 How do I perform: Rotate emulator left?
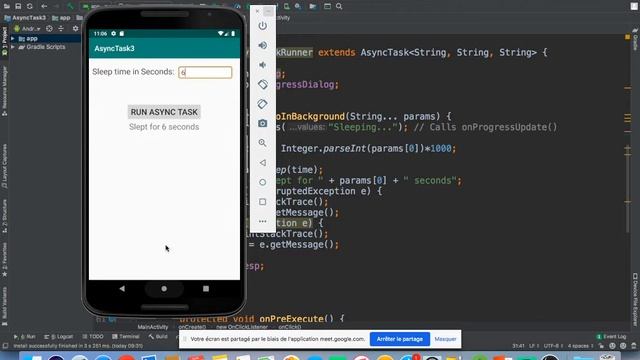[262, 84]
